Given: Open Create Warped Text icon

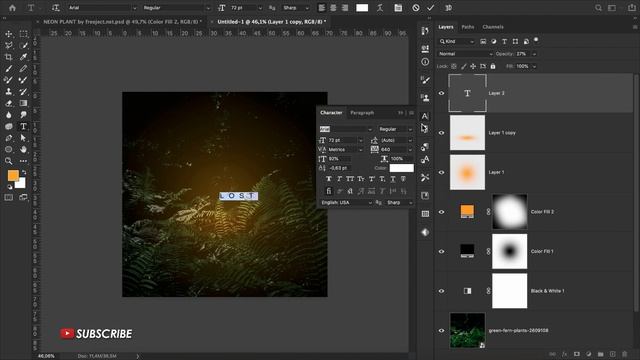Looking at the screenshot, I should [x=380, y=8].
